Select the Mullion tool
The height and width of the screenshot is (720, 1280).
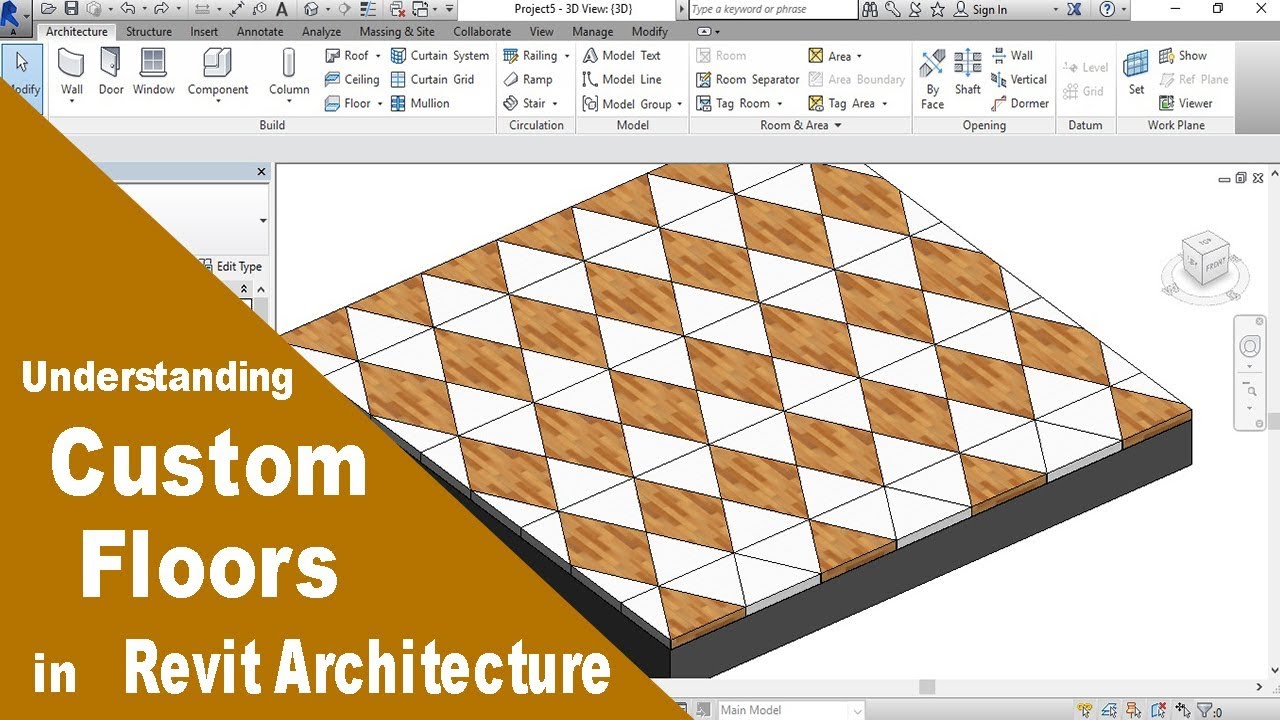click(x=420, y=103)
